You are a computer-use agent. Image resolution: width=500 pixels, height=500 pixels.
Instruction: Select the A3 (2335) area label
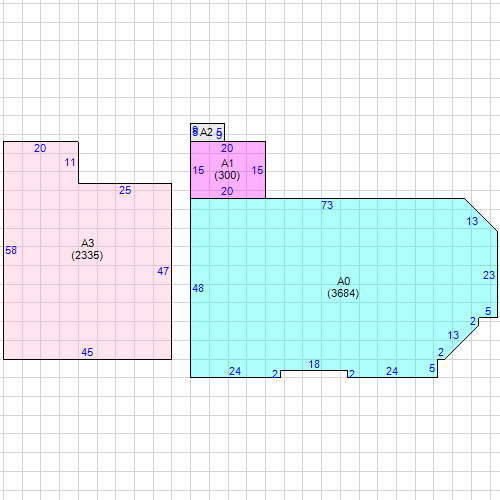tap(87, 249)
